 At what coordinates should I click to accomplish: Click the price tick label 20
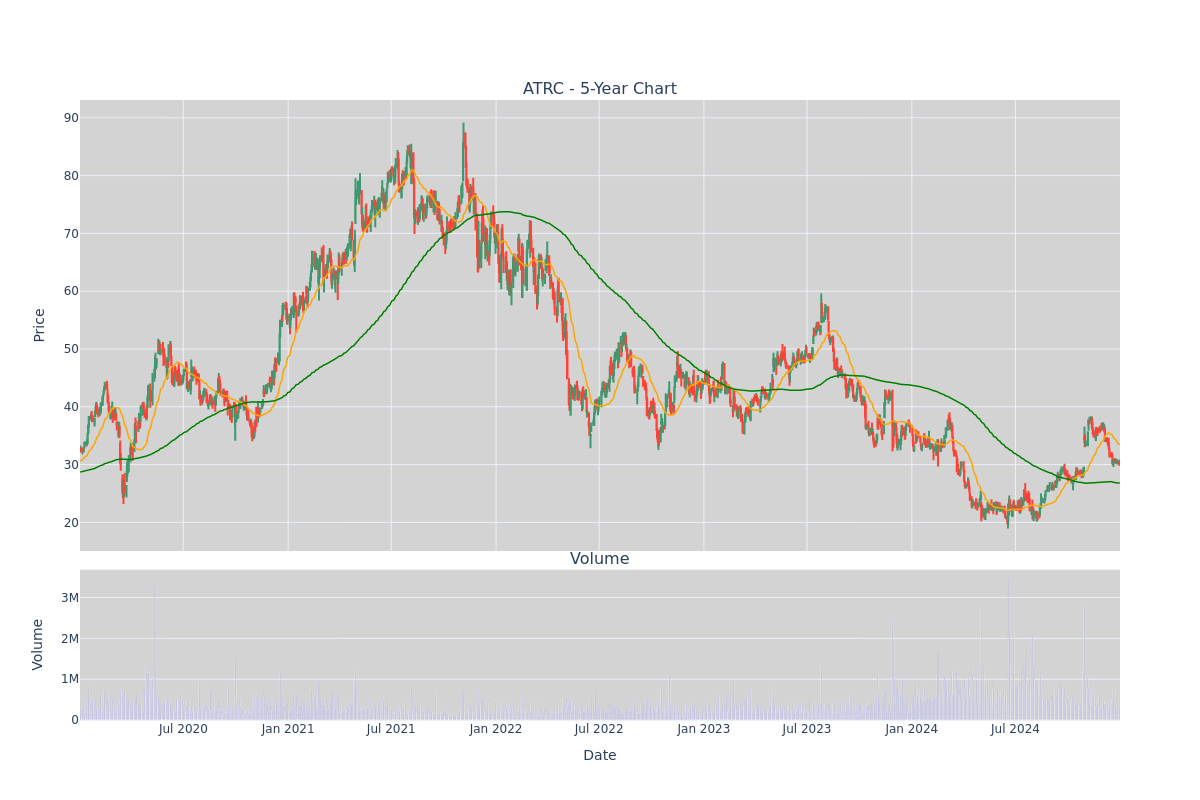coord(72,523)
